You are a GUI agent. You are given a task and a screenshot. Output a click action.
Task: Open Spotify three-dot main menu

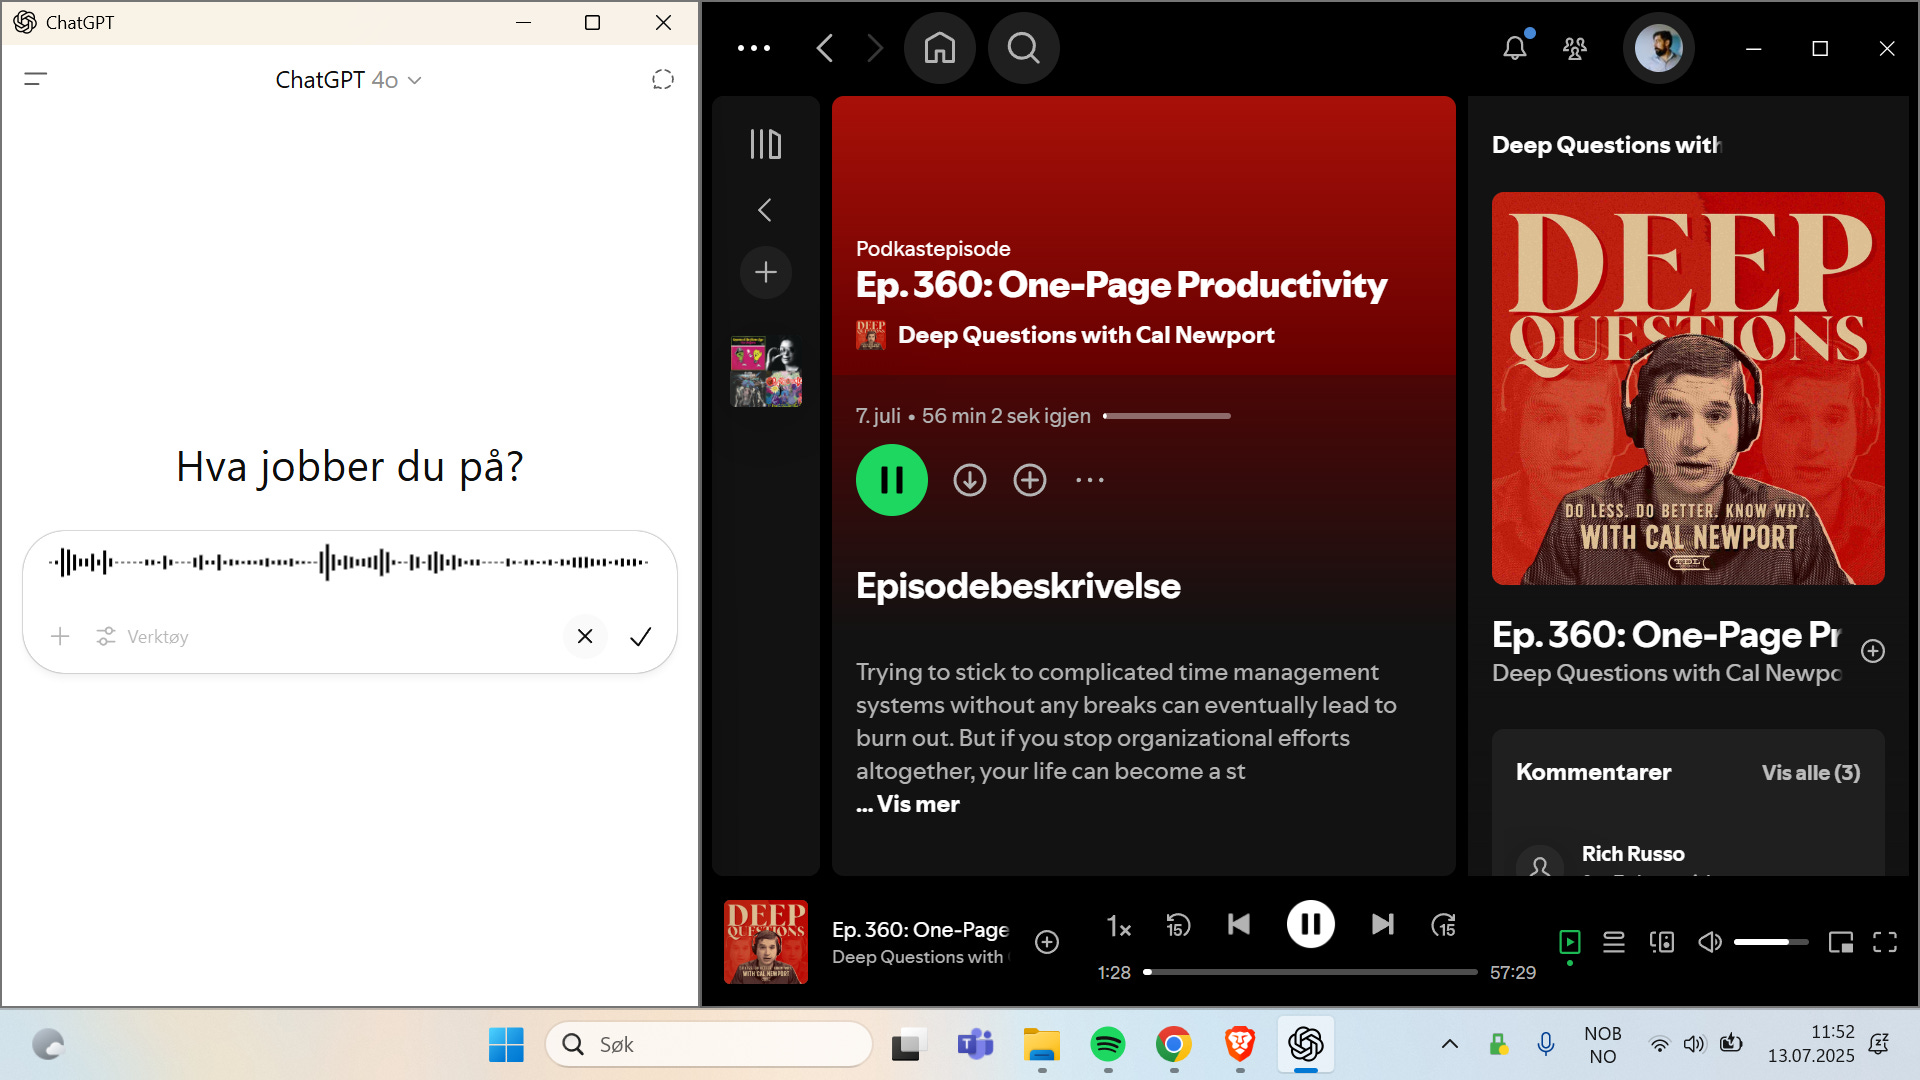(x=753, y=48)
